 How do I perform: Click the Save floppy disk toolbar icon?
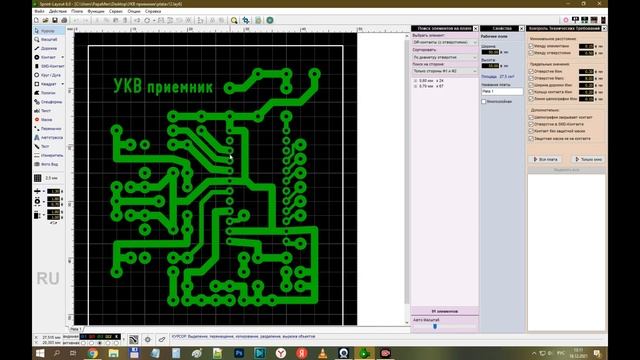click(x=55, y=20)
